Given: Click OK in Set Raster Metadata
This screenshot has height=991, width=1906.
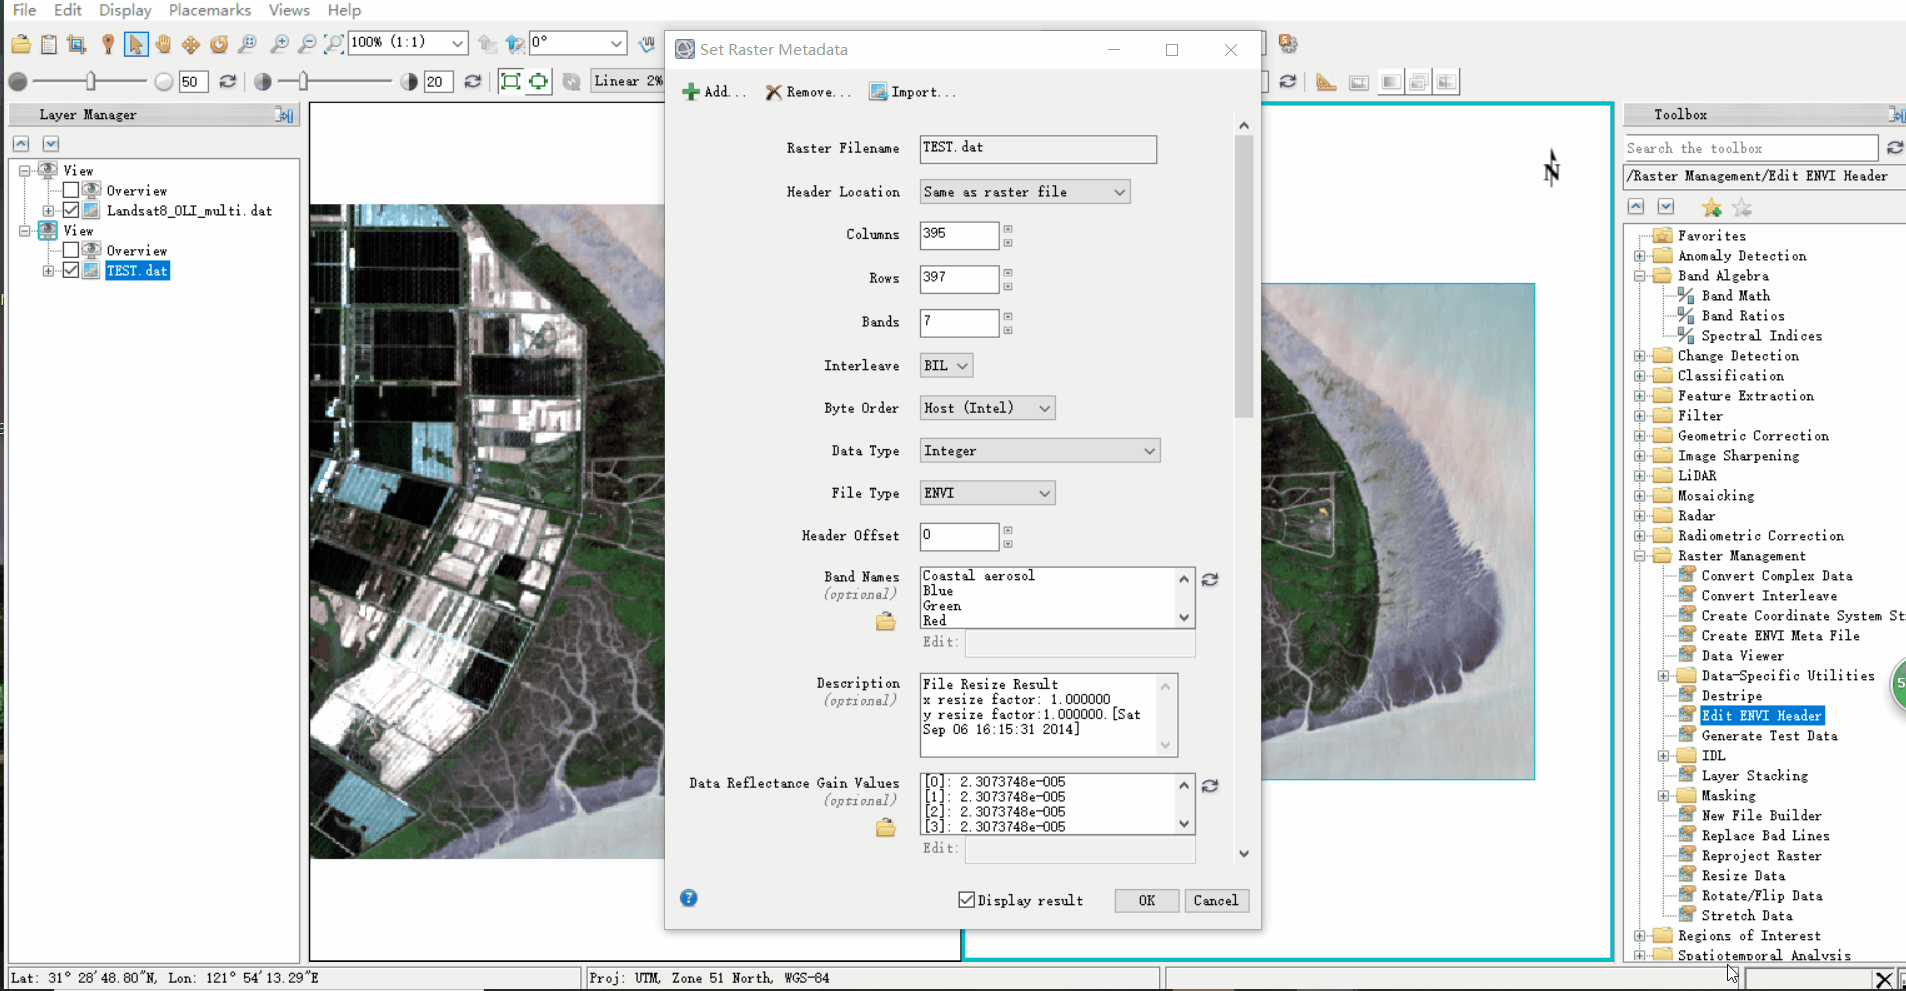Looking at the screenshot, I should point(1146,901).
